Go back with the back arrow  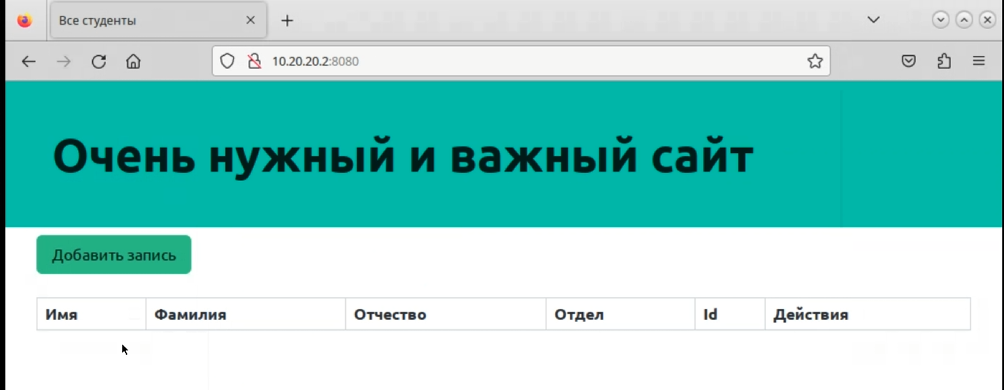(x=28, y=61)
